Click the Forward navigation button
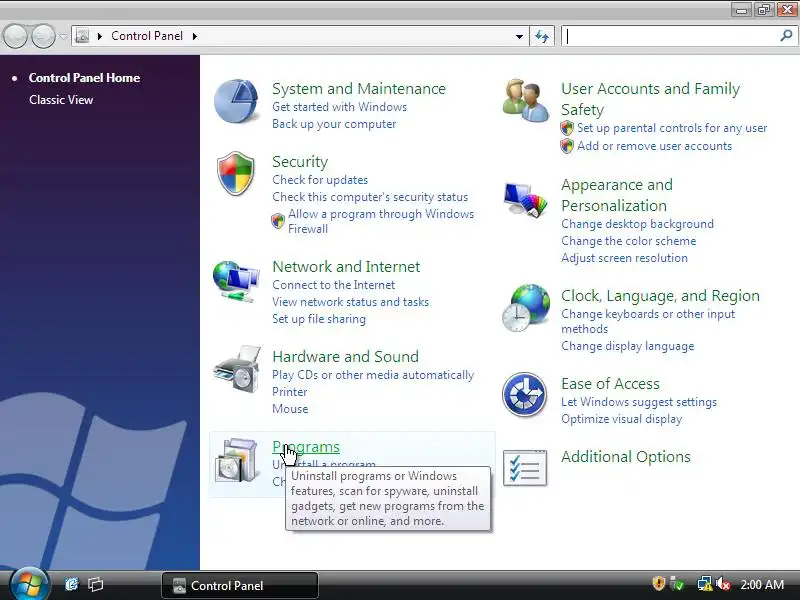Screen dimensions: 800x600 [x=44, y=36]
